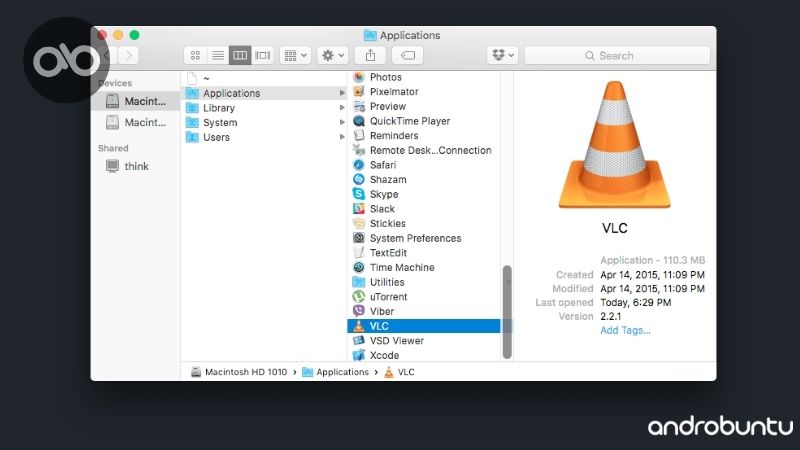800x450 pixels.
Task: Switch to column view mode
Action: (240, 55)
